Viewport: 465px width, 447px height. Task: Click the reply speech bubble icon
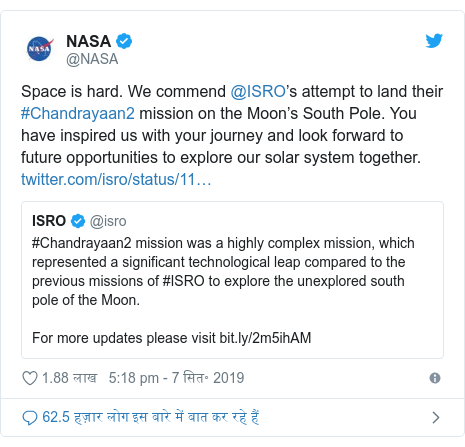pos(30,418)
